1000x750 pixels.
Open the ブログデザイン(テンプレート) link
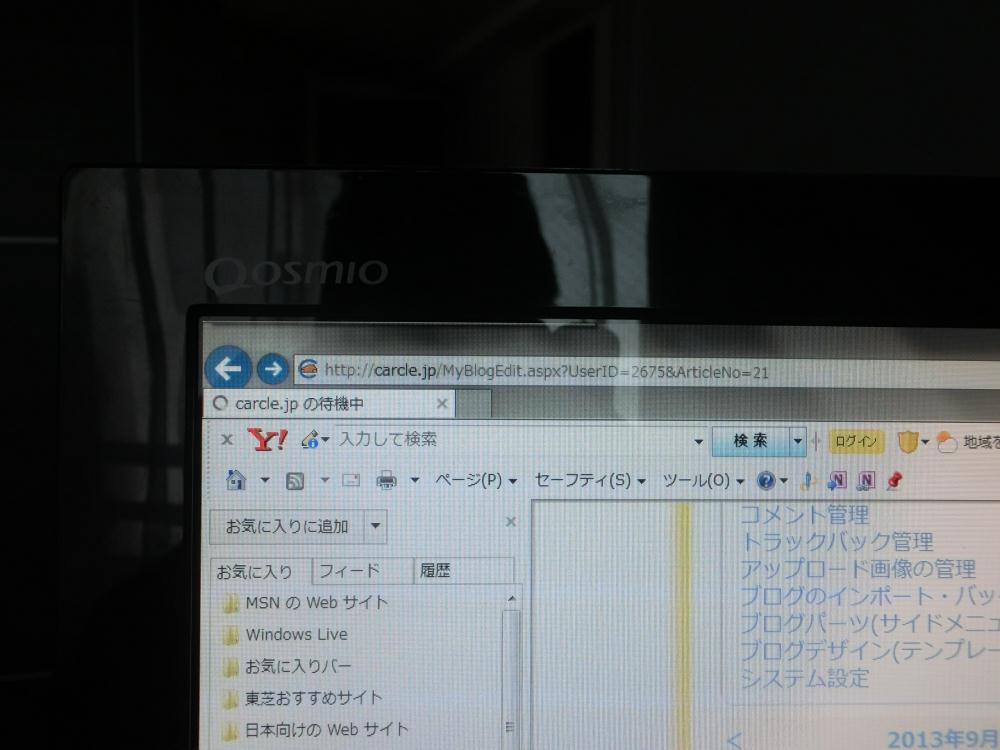[870, 651]
